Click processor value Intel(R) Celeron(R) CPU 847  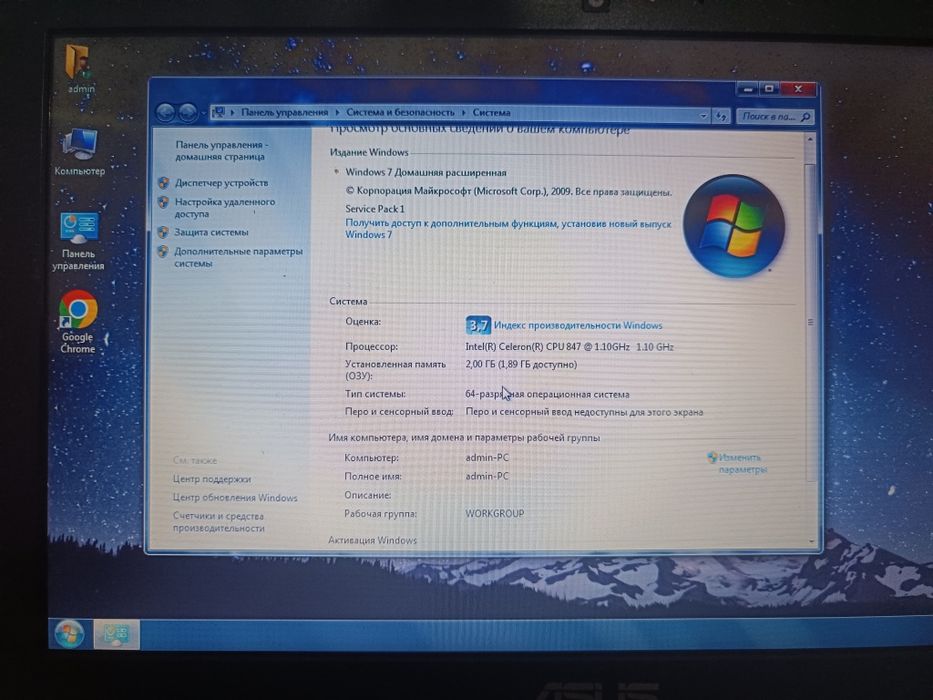(x=569, y=346)
